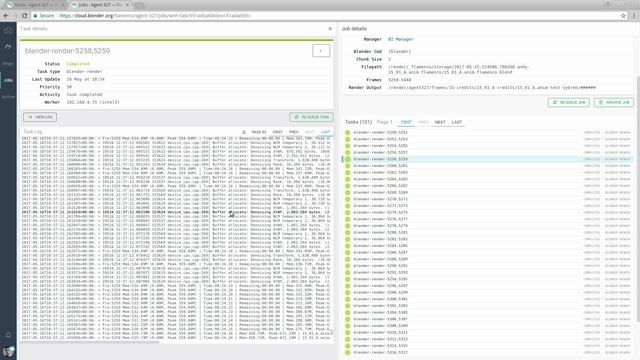The image size is (640, 360).
Task: Click green status dot of task 5290,5291
Action: point(348,266)
